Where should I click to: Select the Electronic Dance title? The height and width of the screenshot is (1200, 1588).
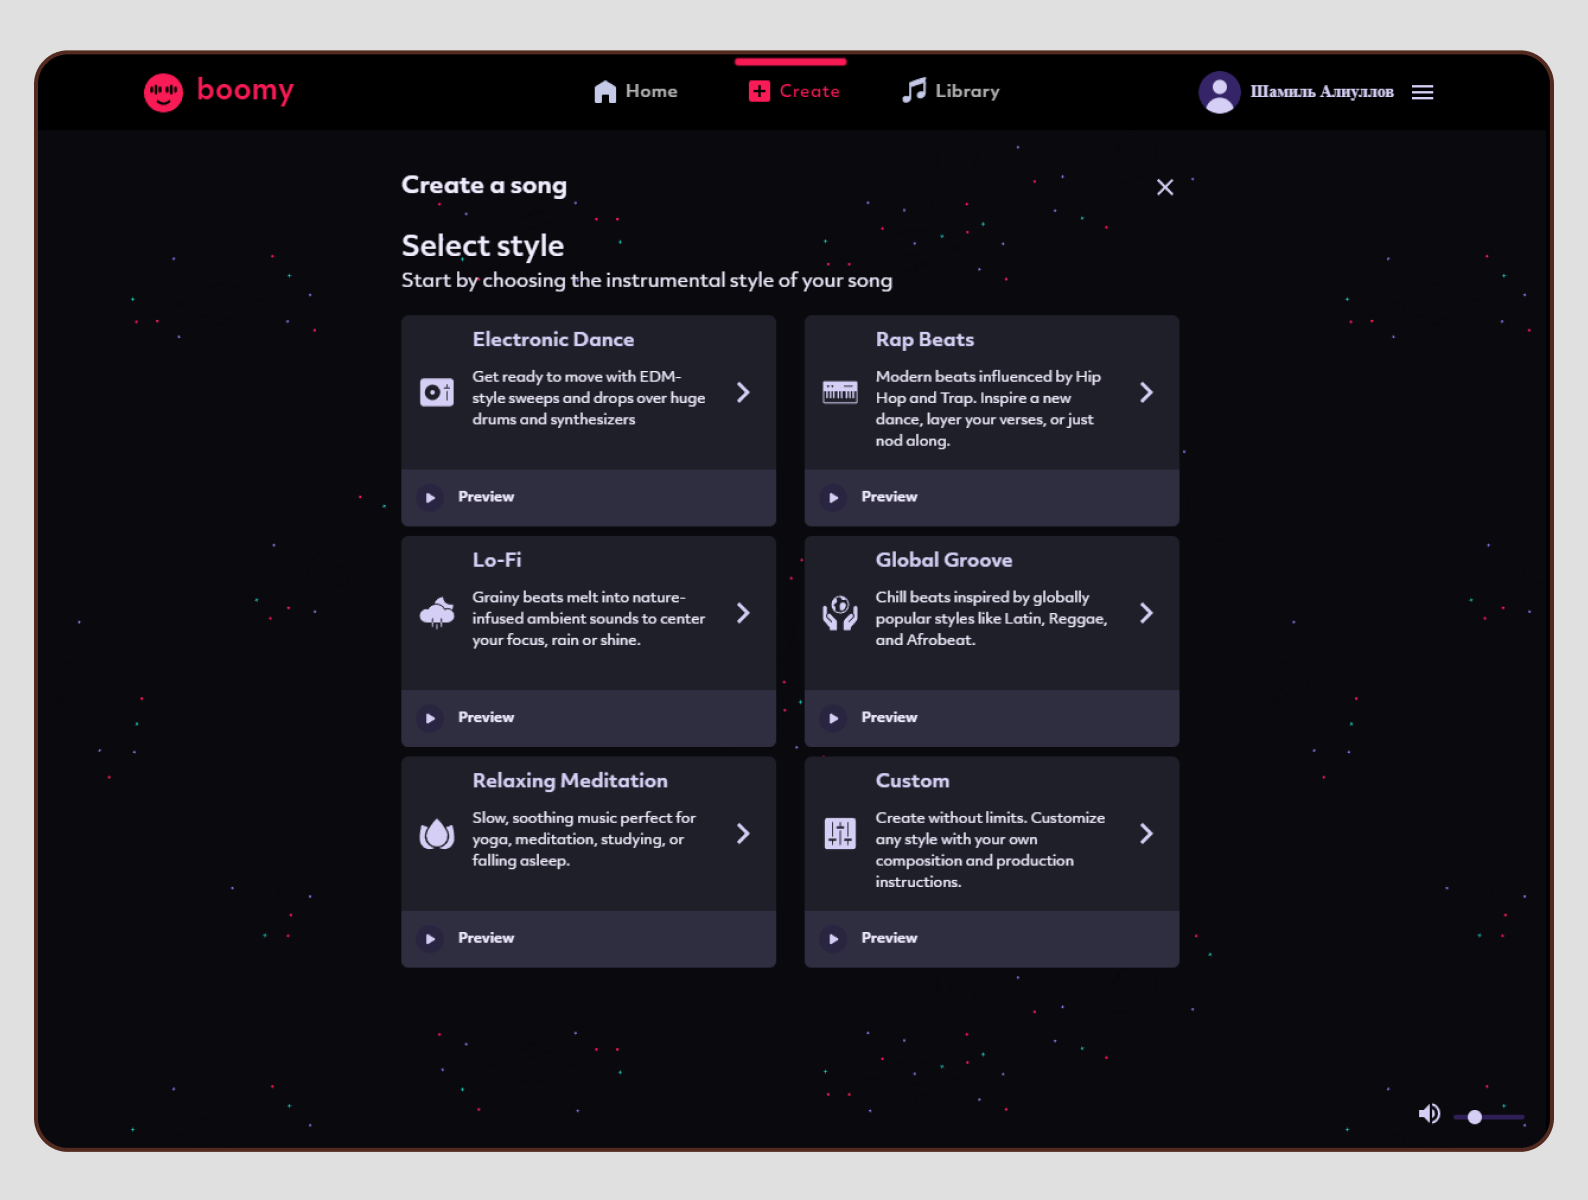[x=553, y=340]
